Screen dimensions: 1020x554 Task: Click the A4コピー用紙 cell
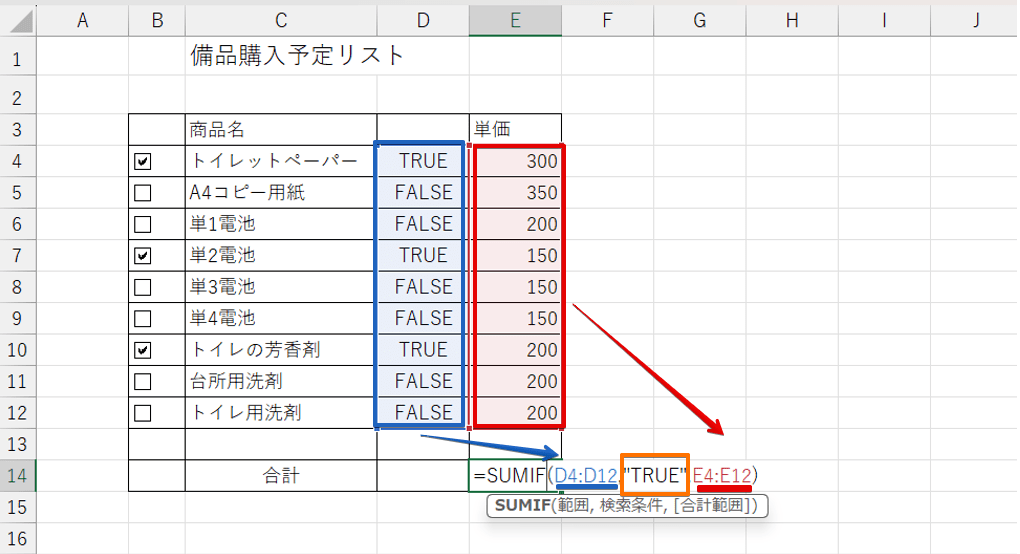point(281,193)
